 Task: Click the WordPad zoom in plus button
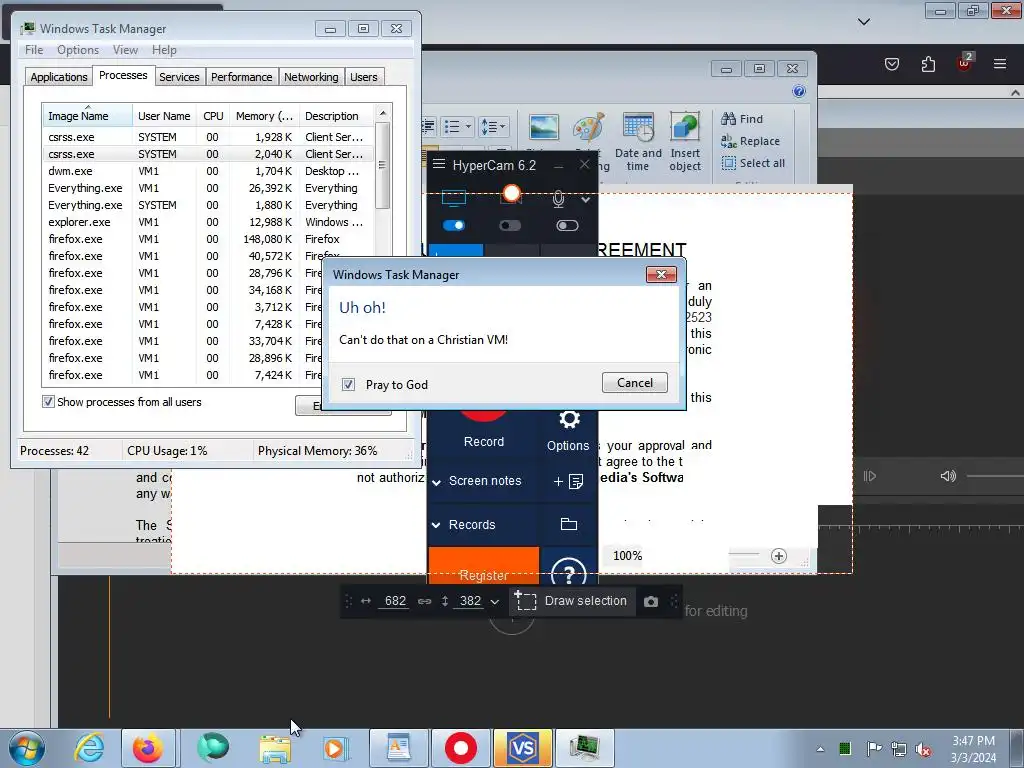click(x=778, y=556)
